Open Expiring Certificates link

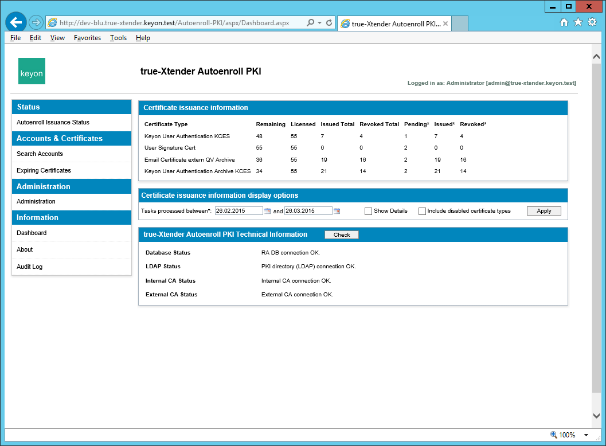[44, 170]
